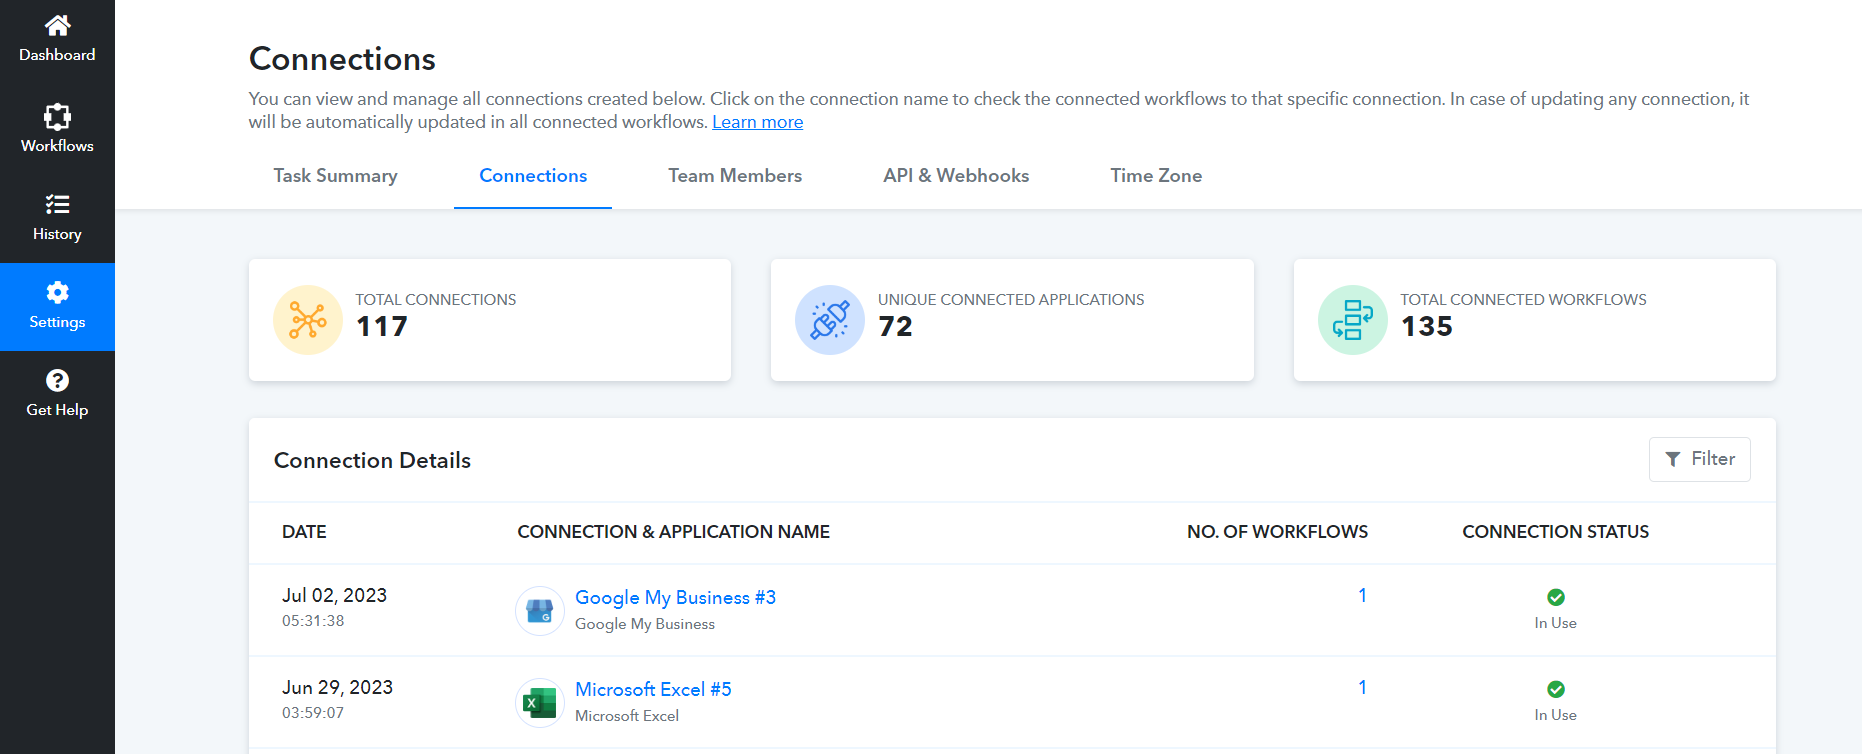Click the total connected workflows value 135

(x=1426, y=327)
